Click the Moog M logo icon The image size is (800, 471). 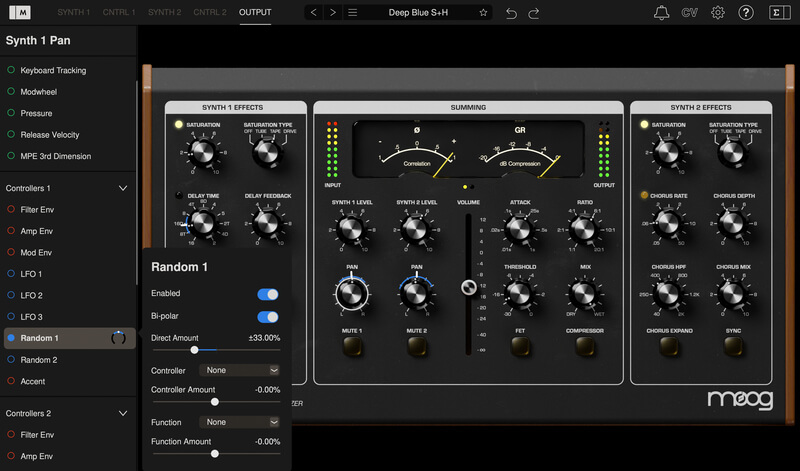[x=20, y=12]
